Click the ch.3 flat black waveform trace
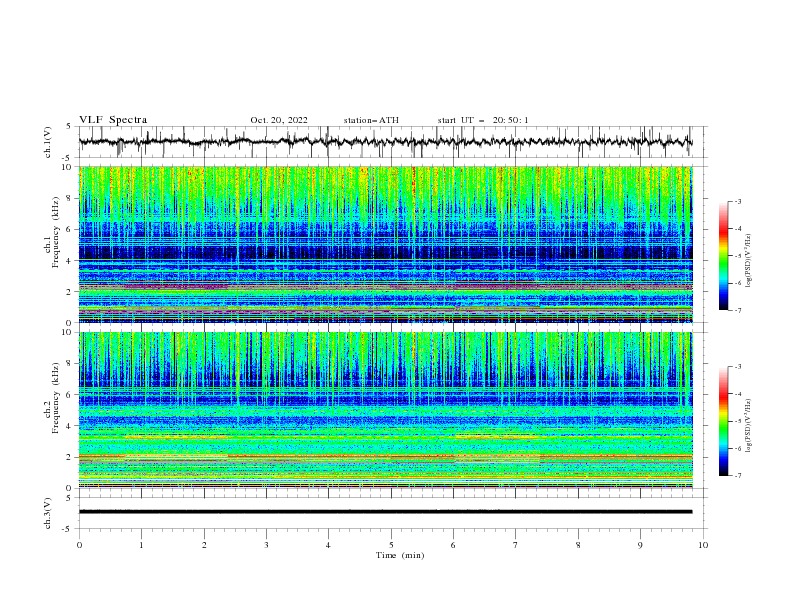Image resolution: width=792 pixels, height=612 pixels. tap(385, 512)
